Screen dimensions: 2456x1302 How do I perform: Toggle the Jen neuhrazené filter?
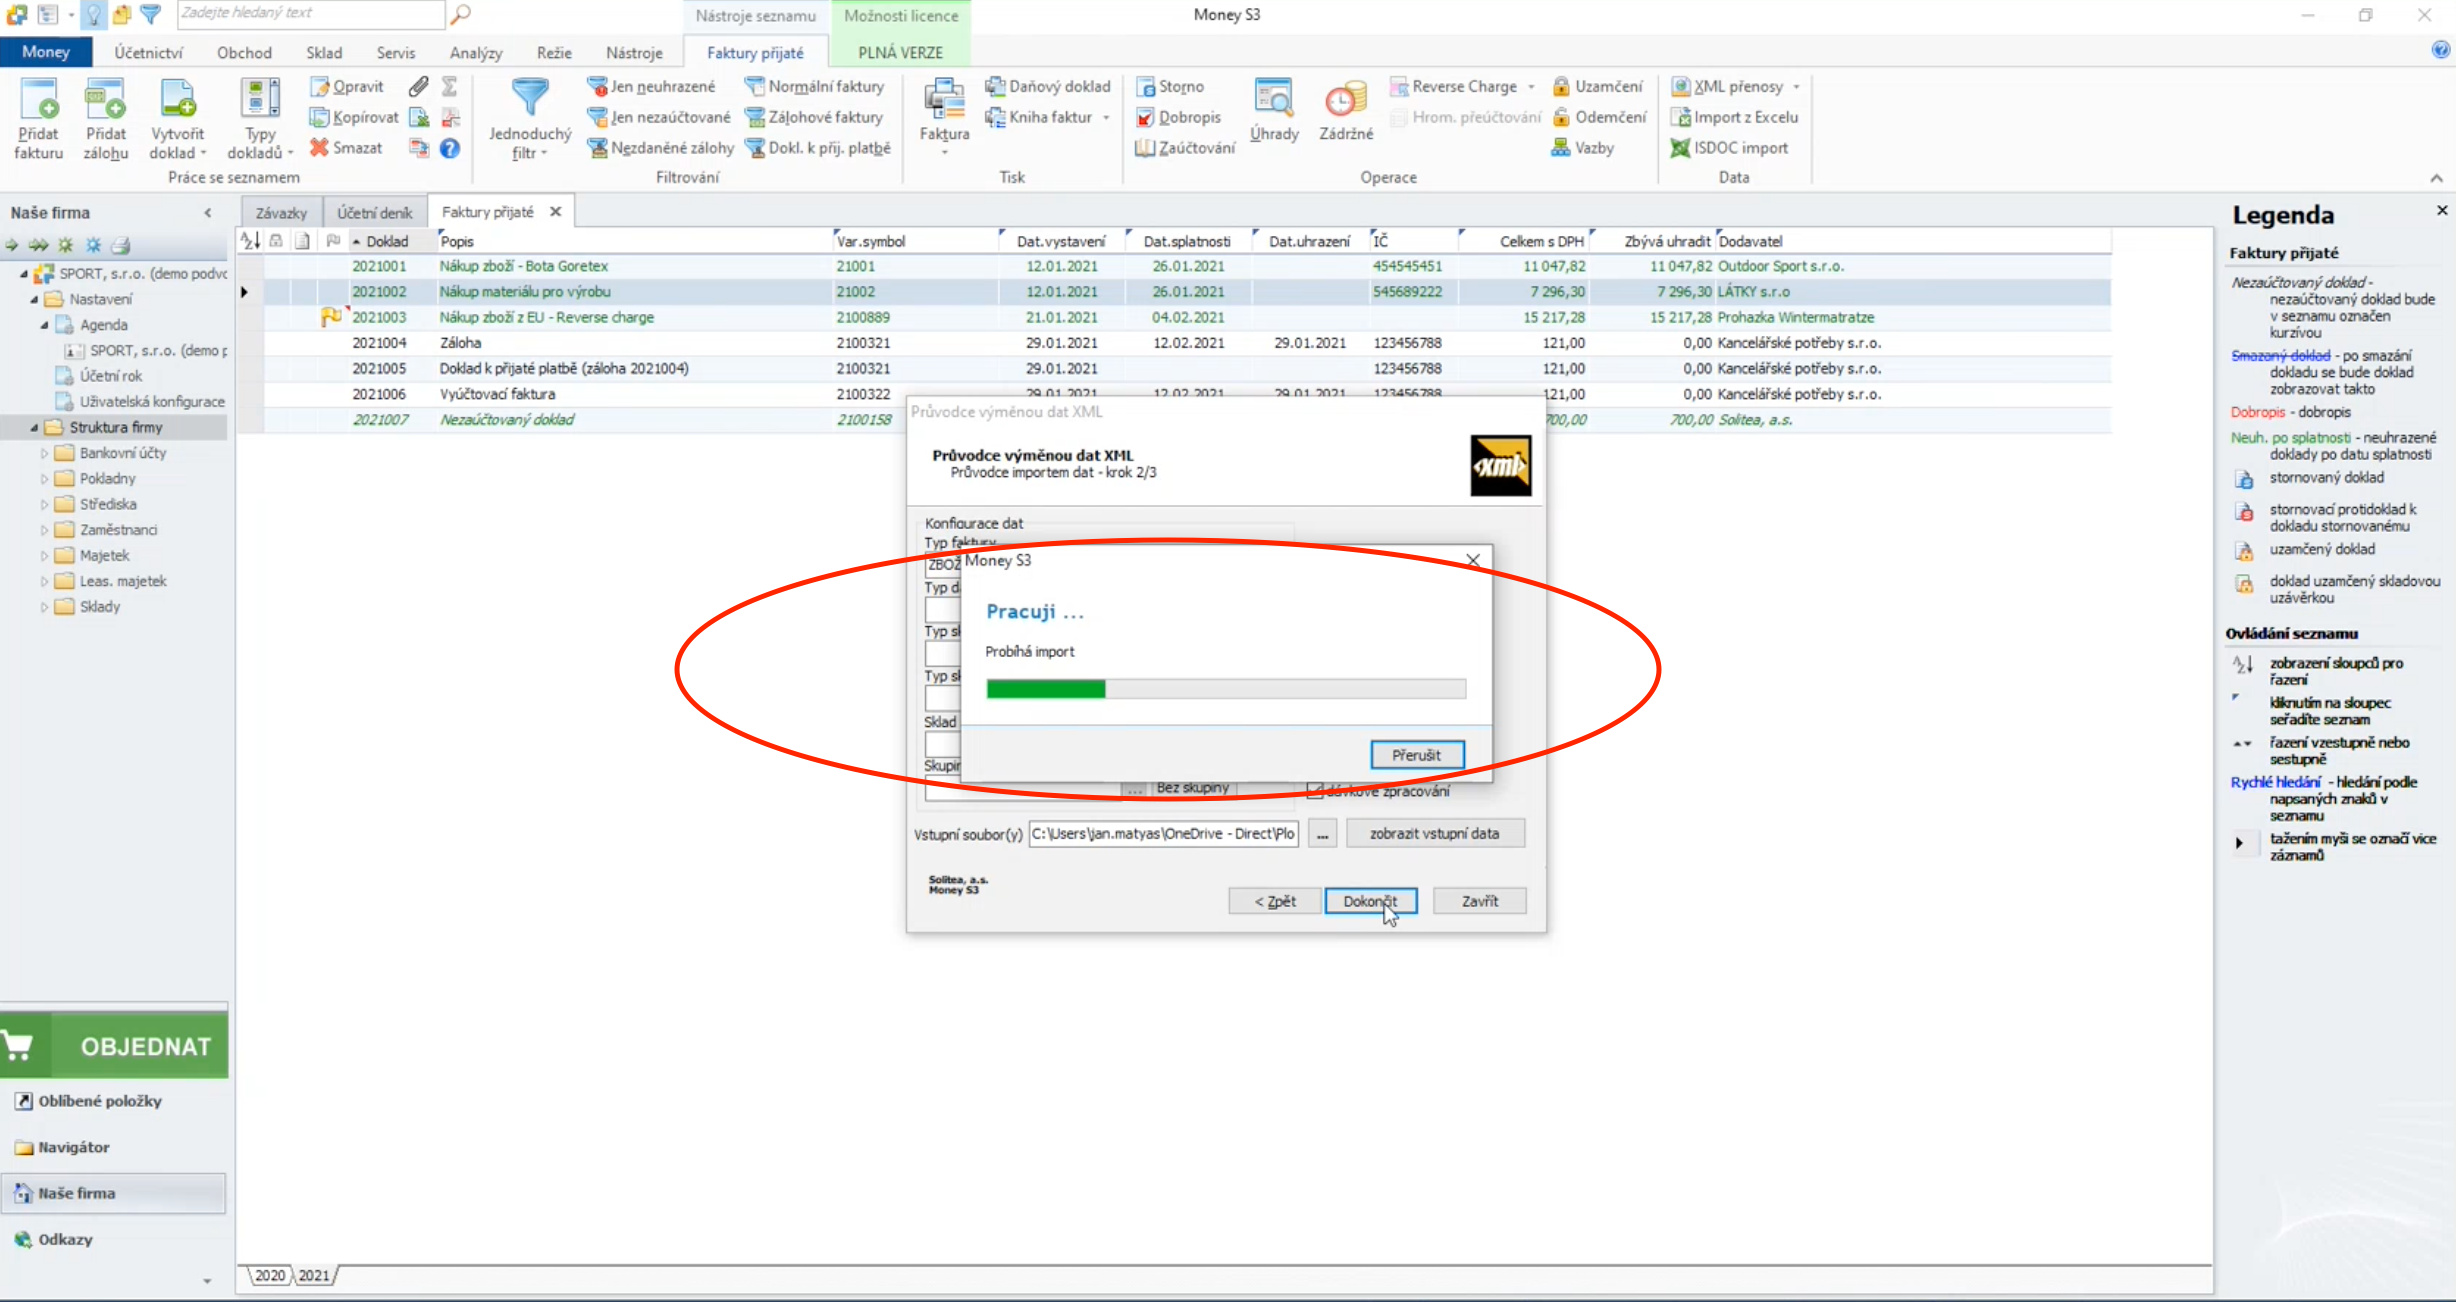point(652,87)
